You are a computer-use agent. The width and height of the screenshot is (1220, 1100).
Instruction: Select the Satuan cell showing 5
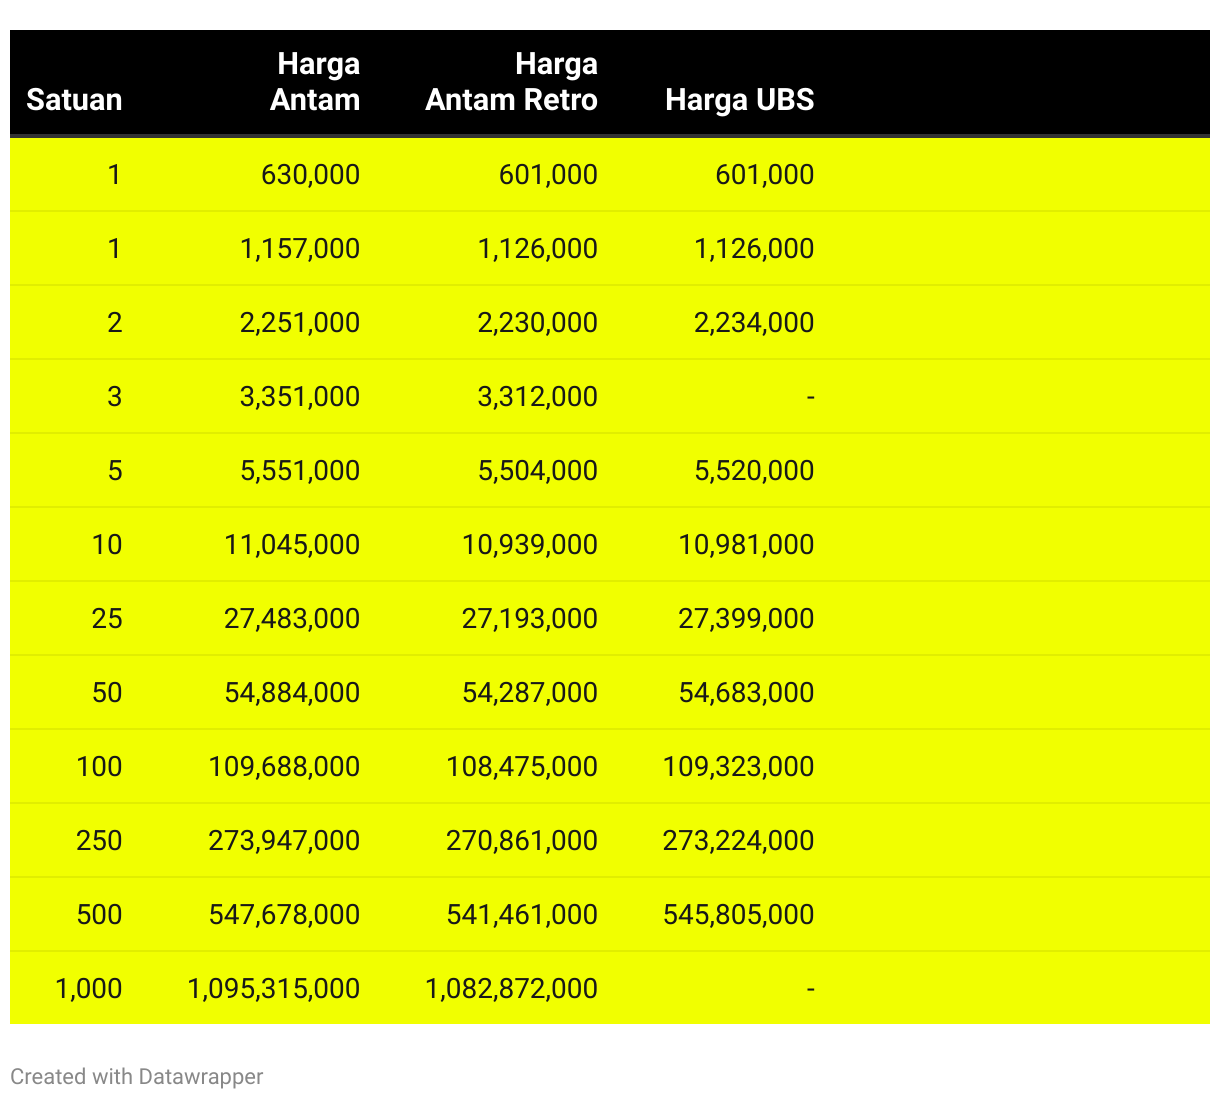[x=115, y=471]
